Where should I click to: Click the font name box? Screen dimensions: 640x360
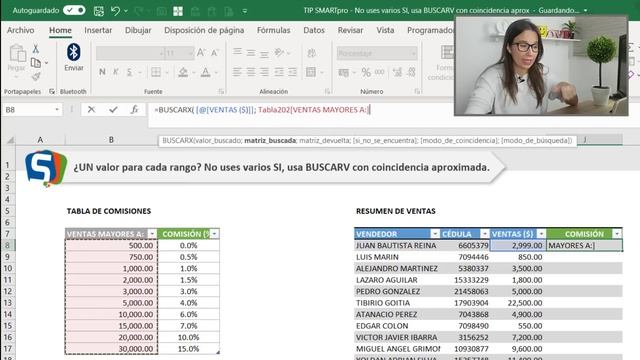tap(129, 53)
